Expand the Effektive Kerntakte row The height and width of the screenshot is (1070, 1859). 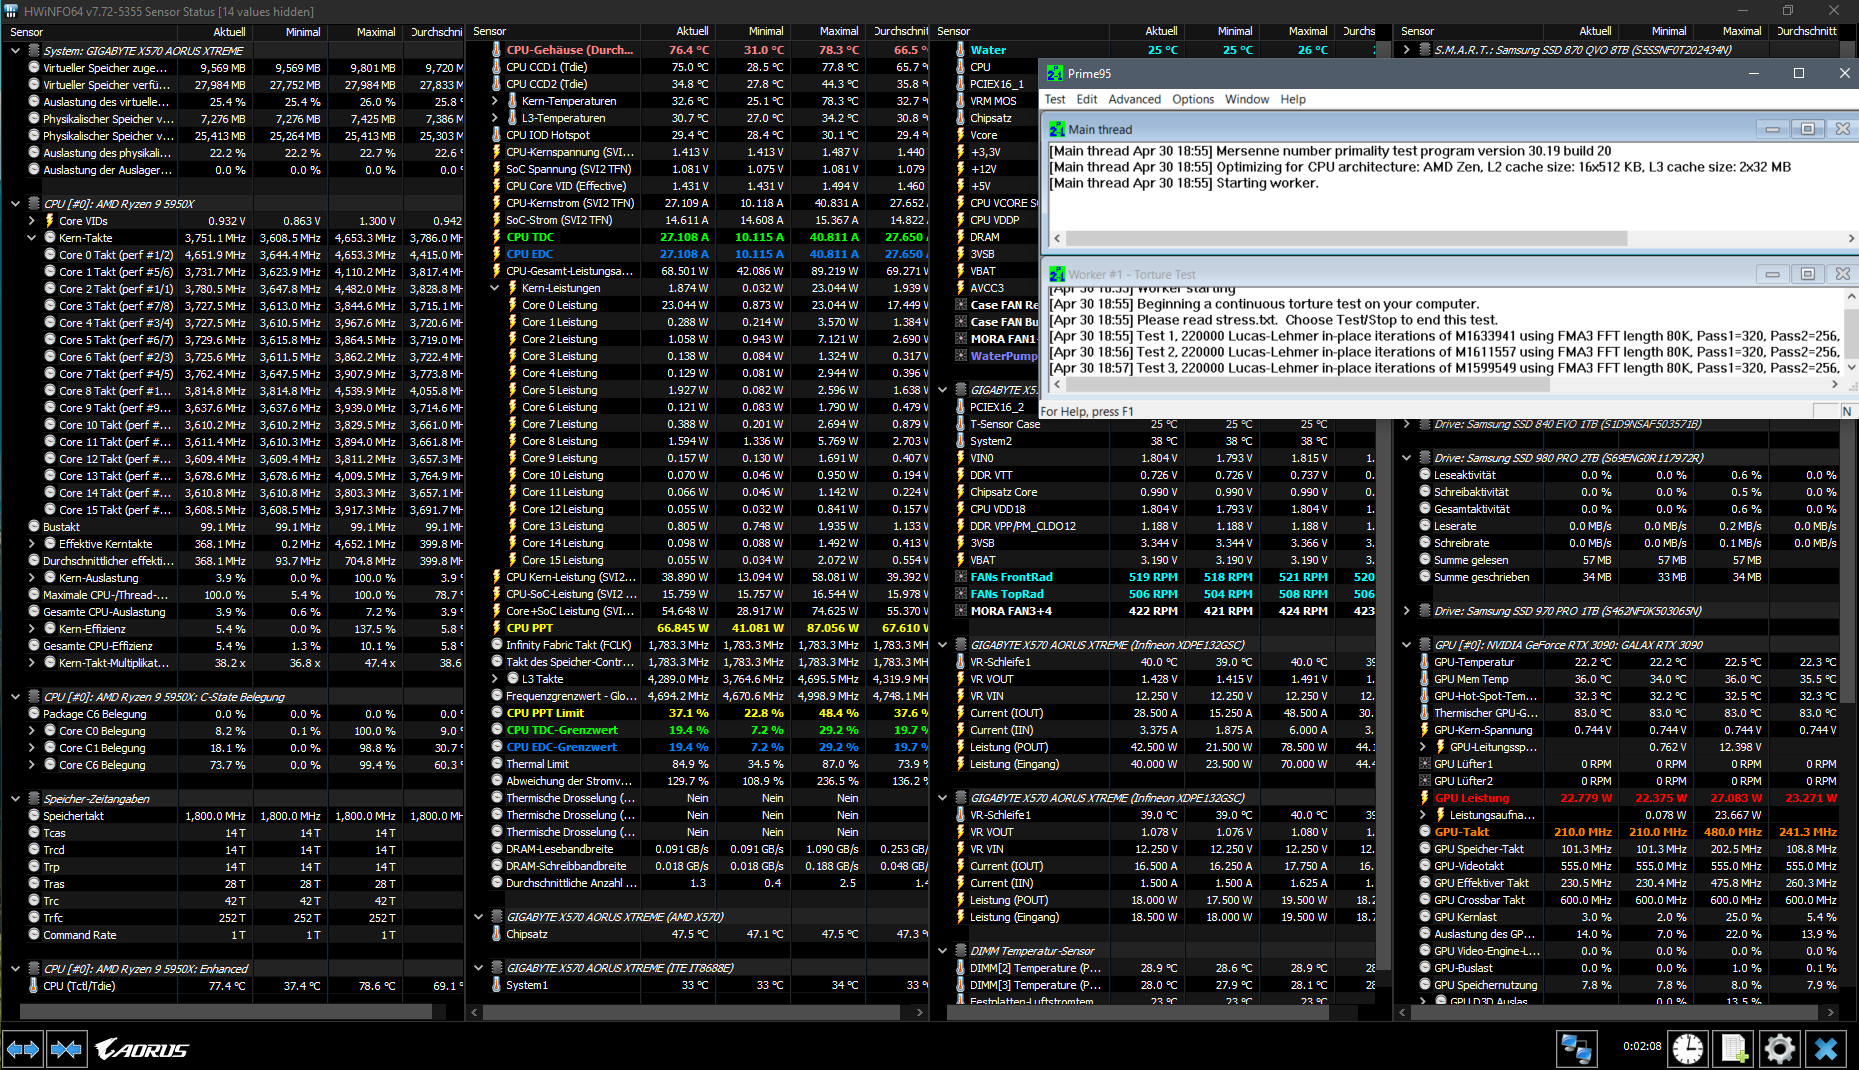pos(31,544)
